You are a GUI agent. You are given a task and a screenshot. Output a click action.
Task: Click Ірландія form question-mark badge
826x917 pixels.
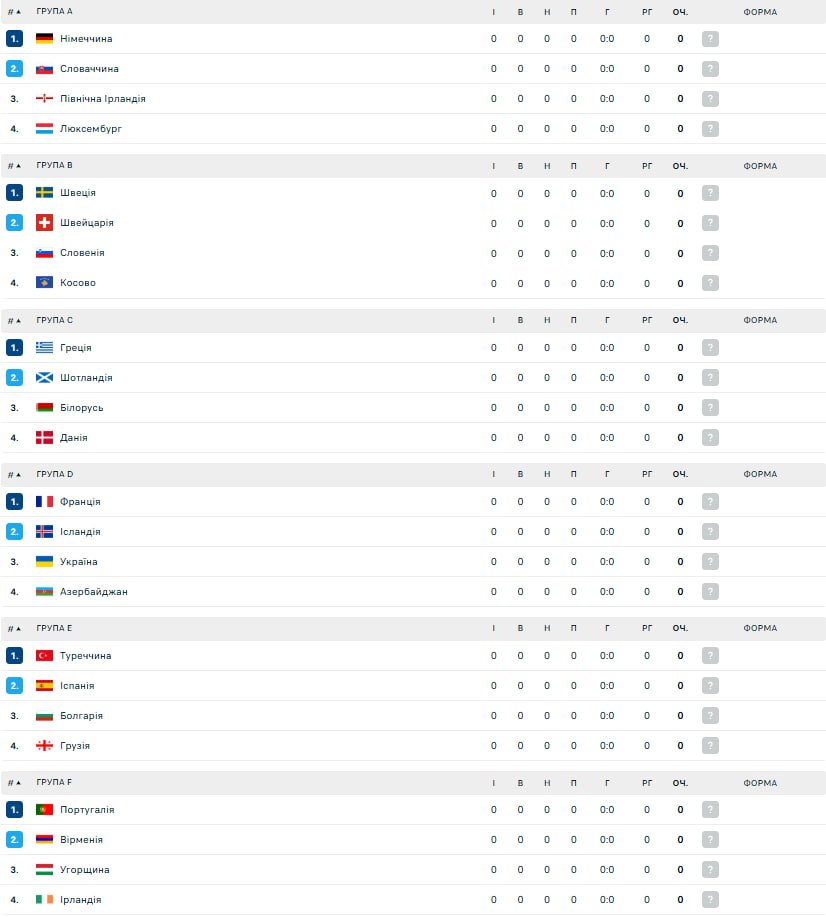point(710,900)
